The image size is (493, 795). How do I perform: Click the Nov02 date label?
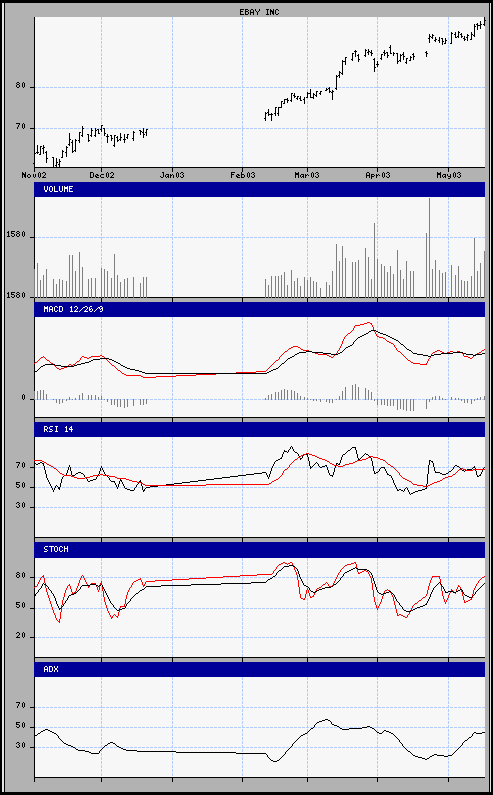click(x=34, y=175)
